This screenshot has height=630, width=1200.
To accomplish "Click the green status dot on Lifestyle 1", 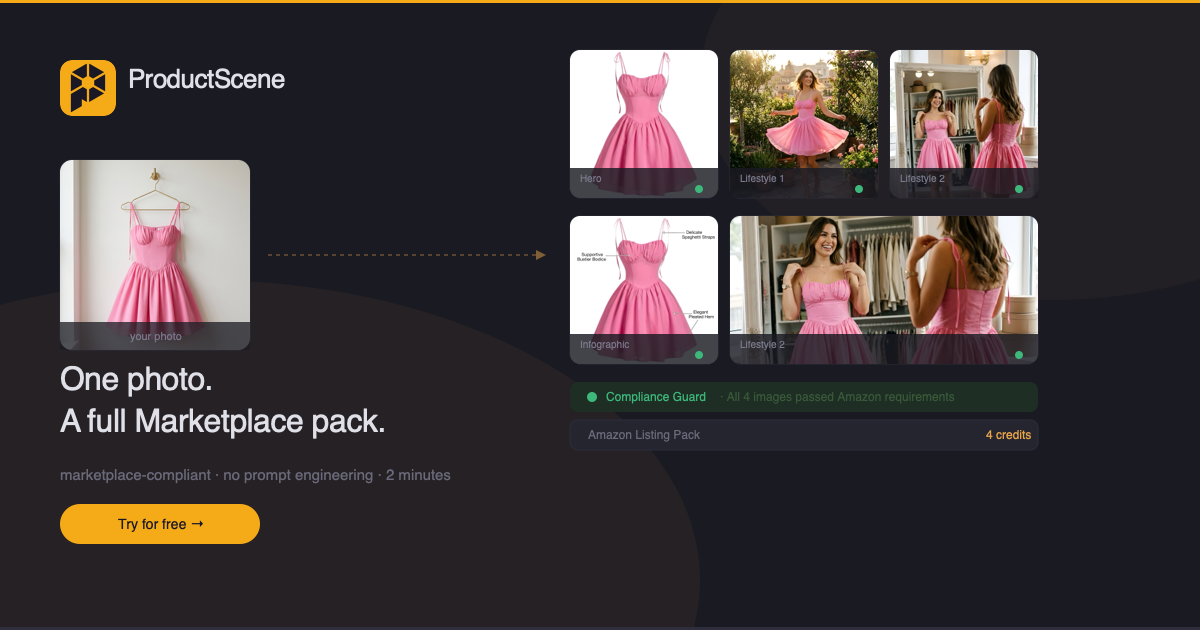I will pyautogui.click(x=859, y=189).
